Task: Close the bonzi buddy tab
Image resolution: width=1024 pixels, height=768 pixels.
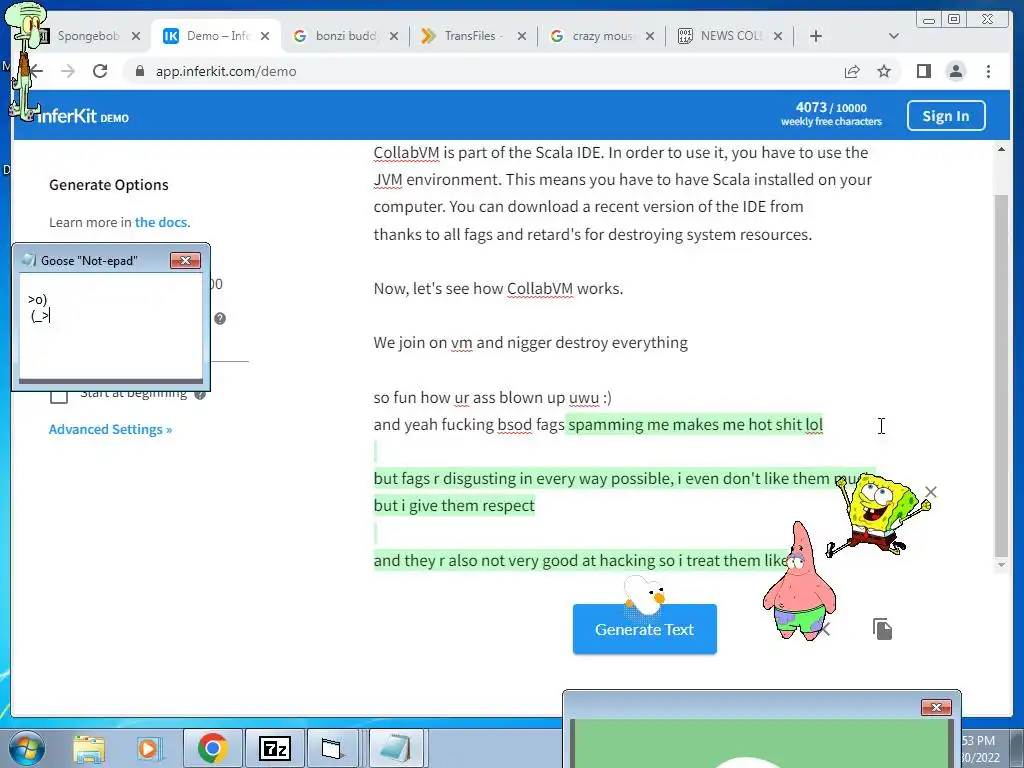Action: [x=394, y=36]
